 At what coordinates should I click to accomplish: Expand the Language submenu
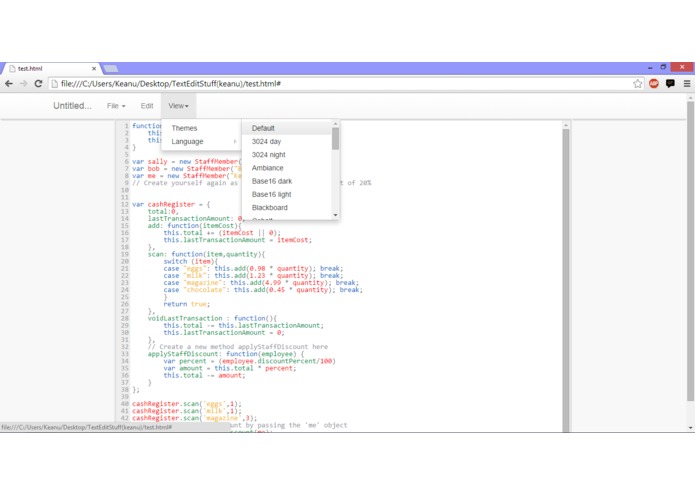pyautogui.click(x=201, y=141)
